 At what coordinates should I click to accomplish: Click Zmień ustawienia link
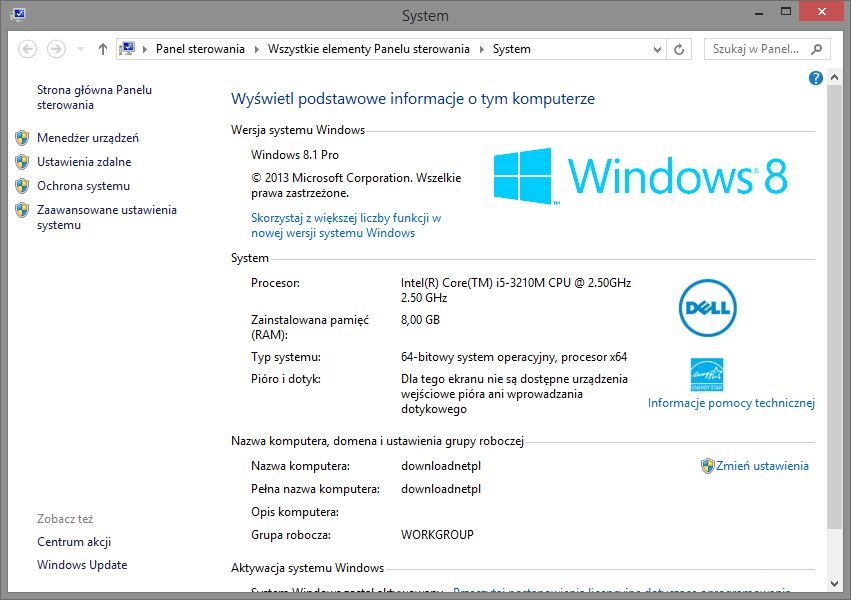pyautogui.click(x=762, y=465)
